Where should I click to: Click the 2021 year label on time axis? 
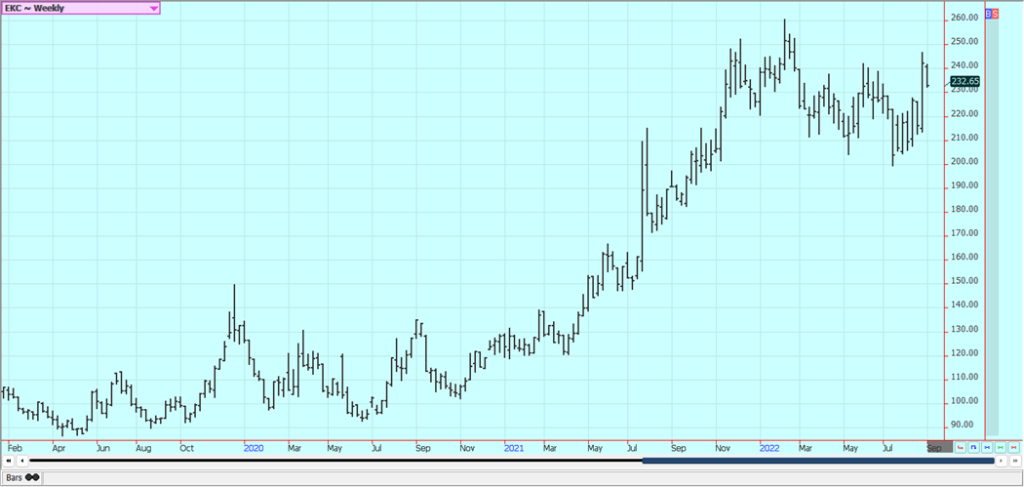point(514,448)
